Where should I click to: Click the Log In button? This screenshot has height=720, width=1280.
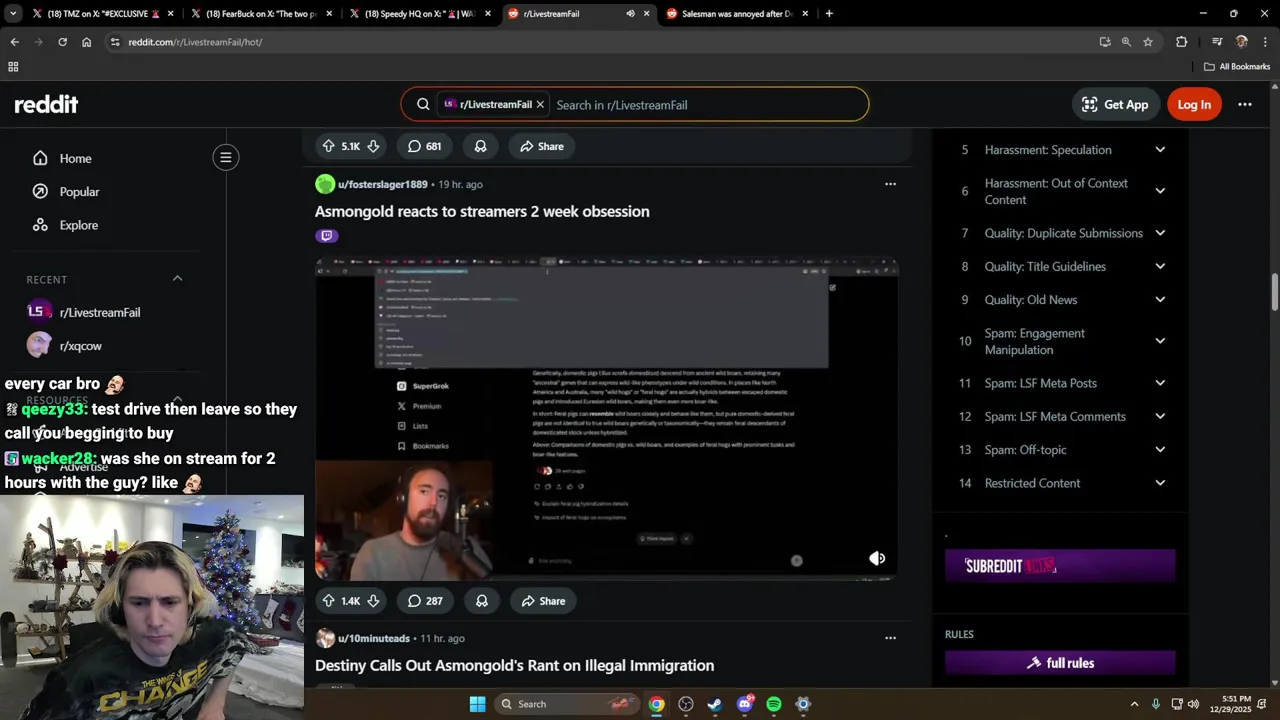point(1194,105)
